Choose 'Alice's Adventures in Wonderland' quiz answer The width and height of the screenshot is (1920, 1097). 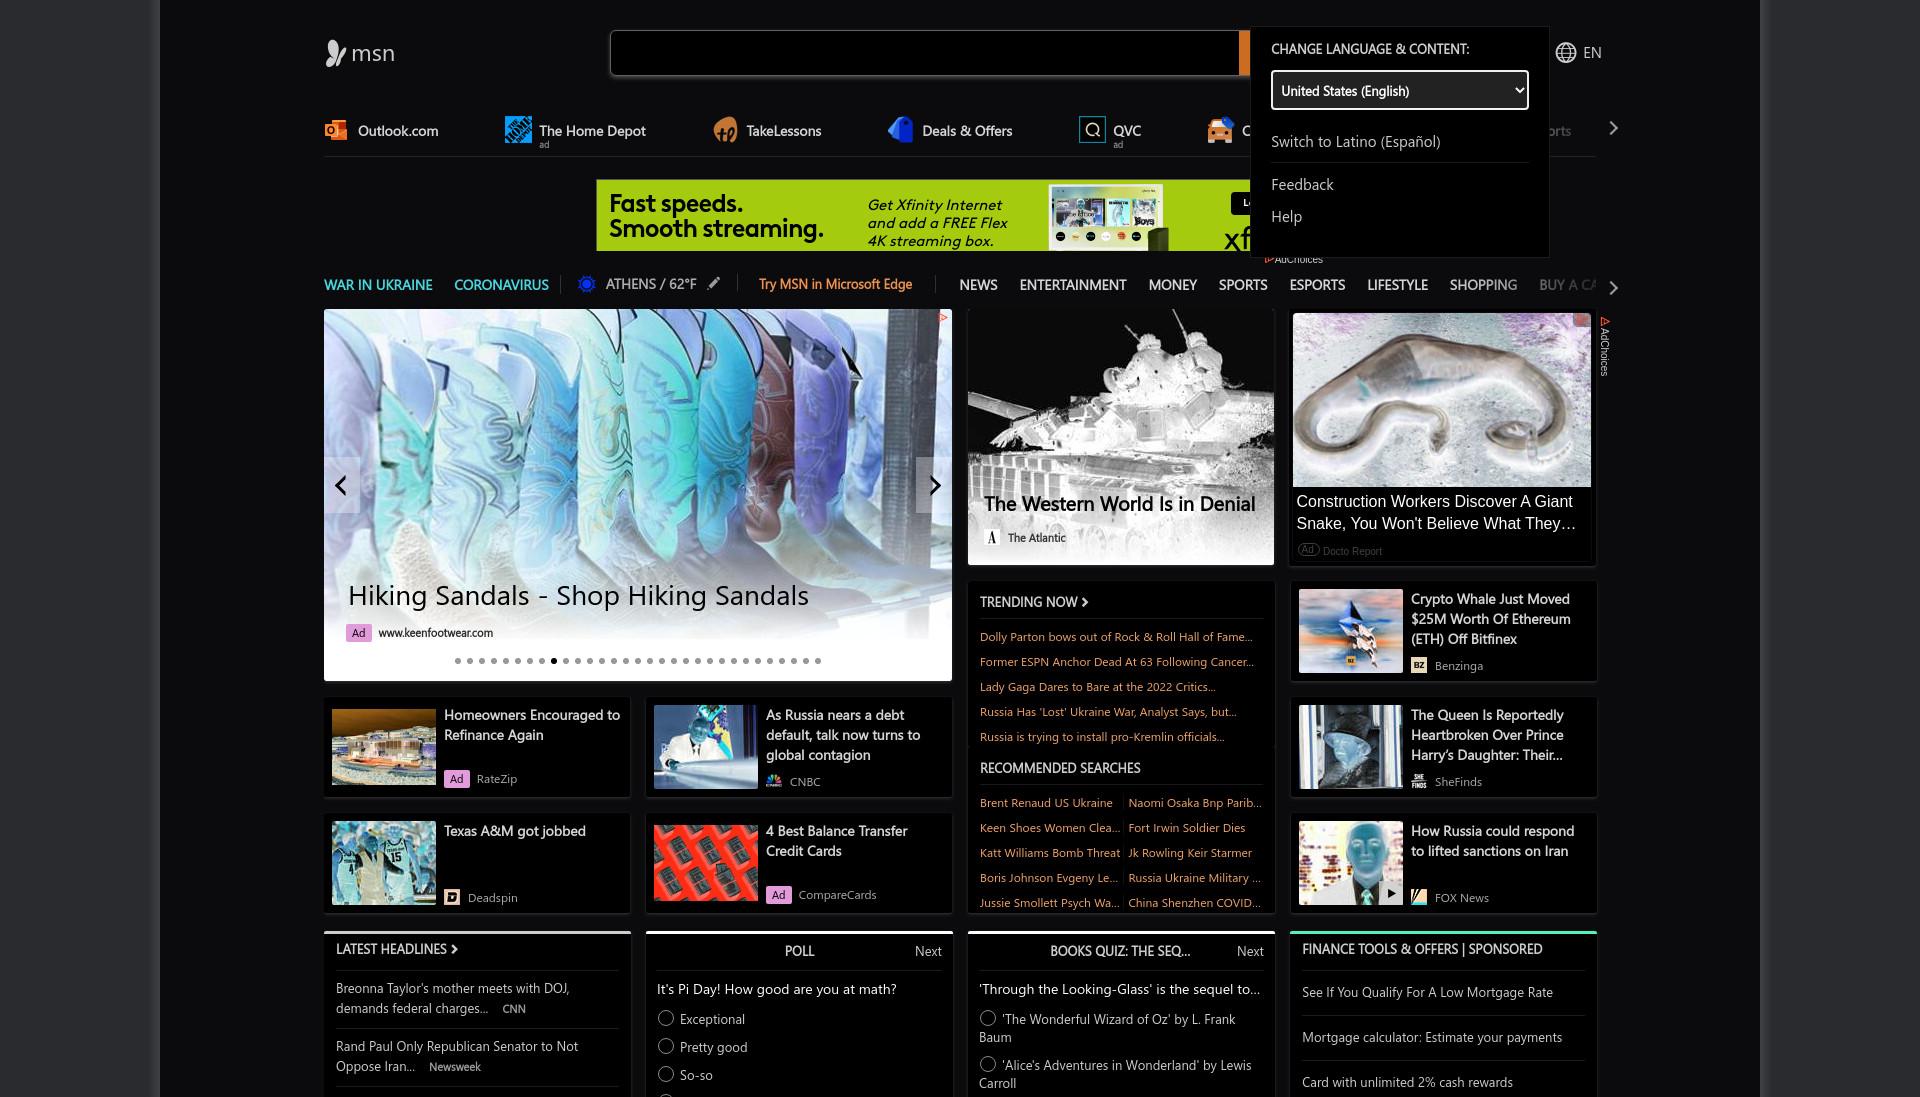pyautogui.click(x=988, y=1064)
